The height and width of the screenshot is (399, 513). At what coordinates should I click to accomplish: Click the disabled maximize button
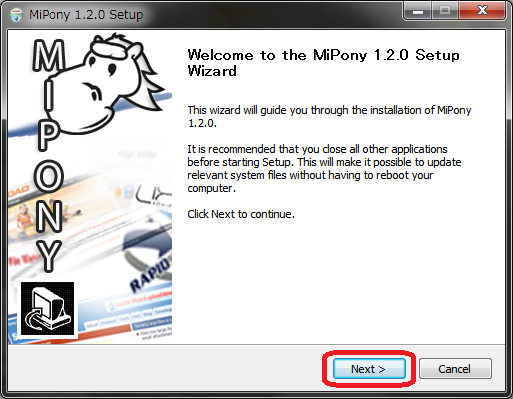click(x=445, y=11)
